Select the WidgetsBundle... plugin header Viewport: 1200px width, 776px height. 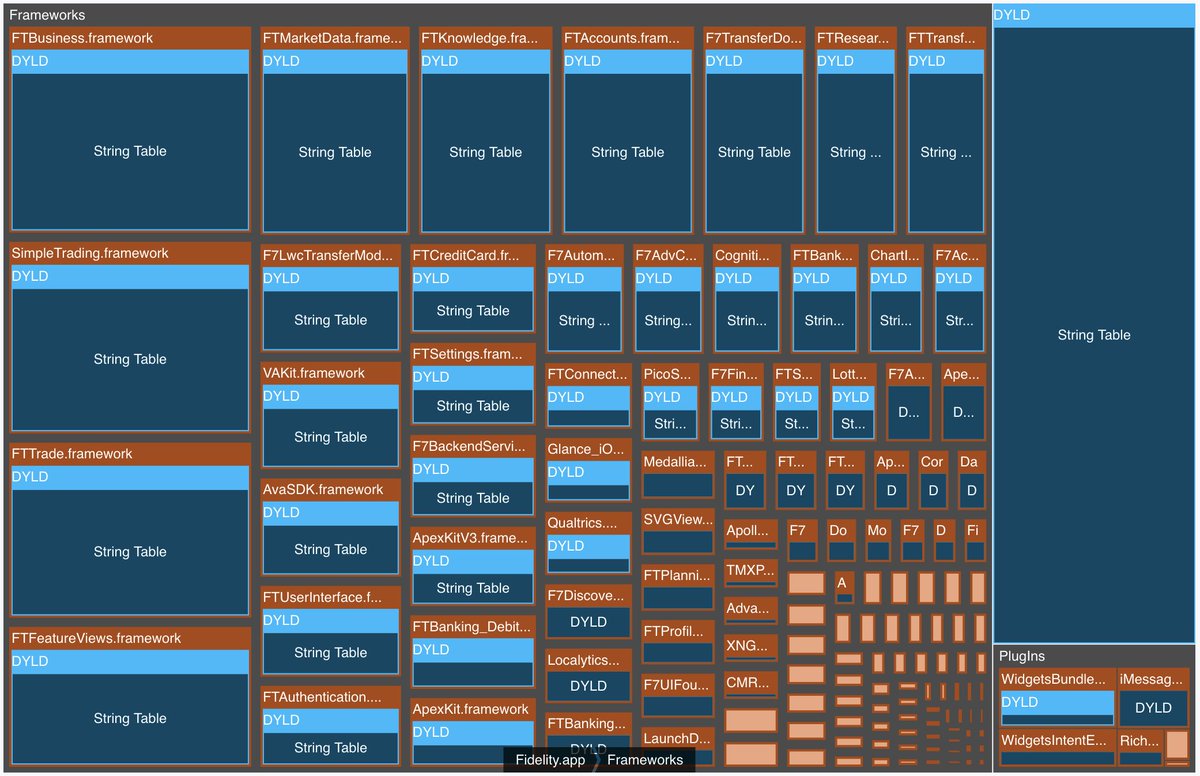[1057, 679]
